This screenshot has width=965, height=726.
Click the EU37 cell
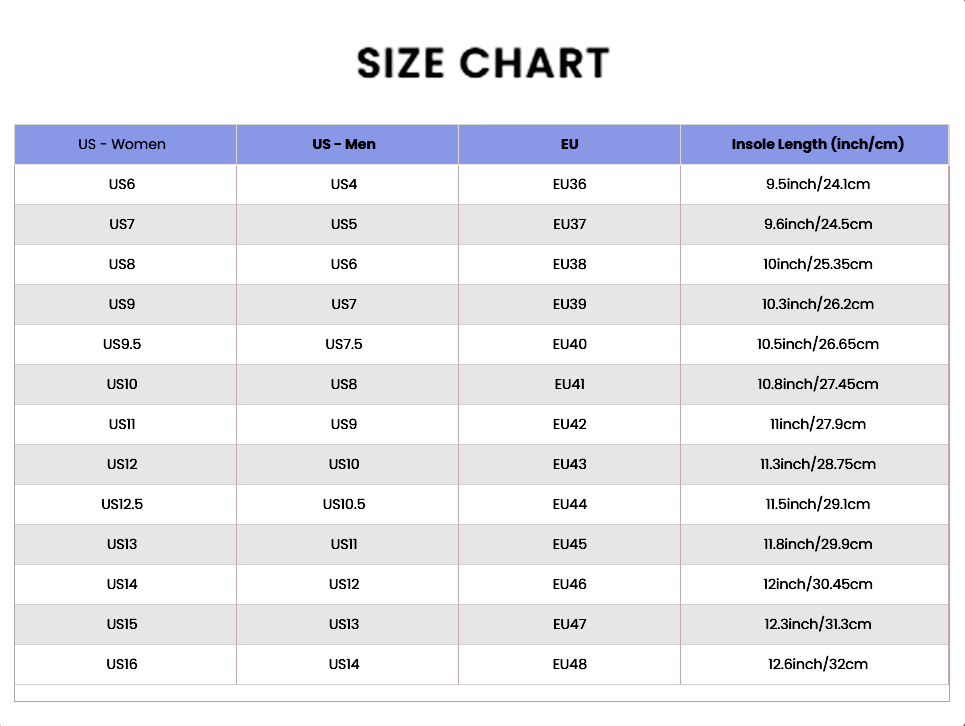click(569, 224)
